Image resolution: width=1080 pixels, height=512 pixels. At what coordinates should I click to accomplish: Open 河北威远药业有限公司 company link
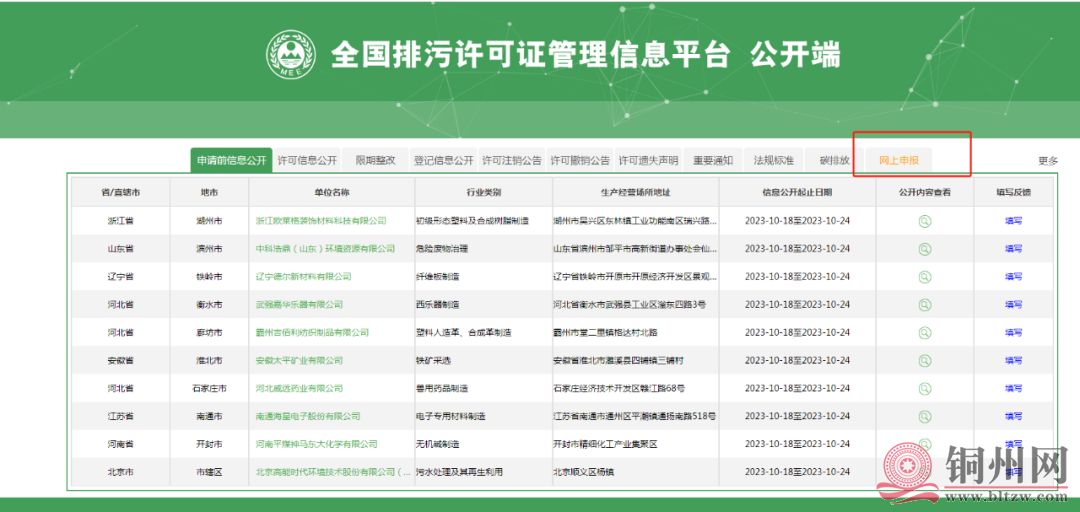pos(299,389)
